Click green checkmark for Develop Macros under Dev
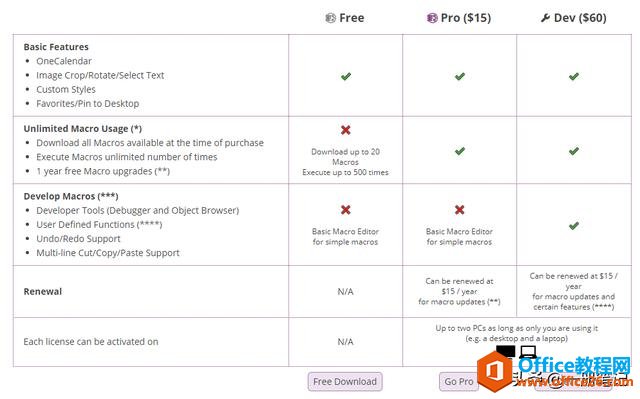This screenshot has height=399, width=640. (574, 226)
